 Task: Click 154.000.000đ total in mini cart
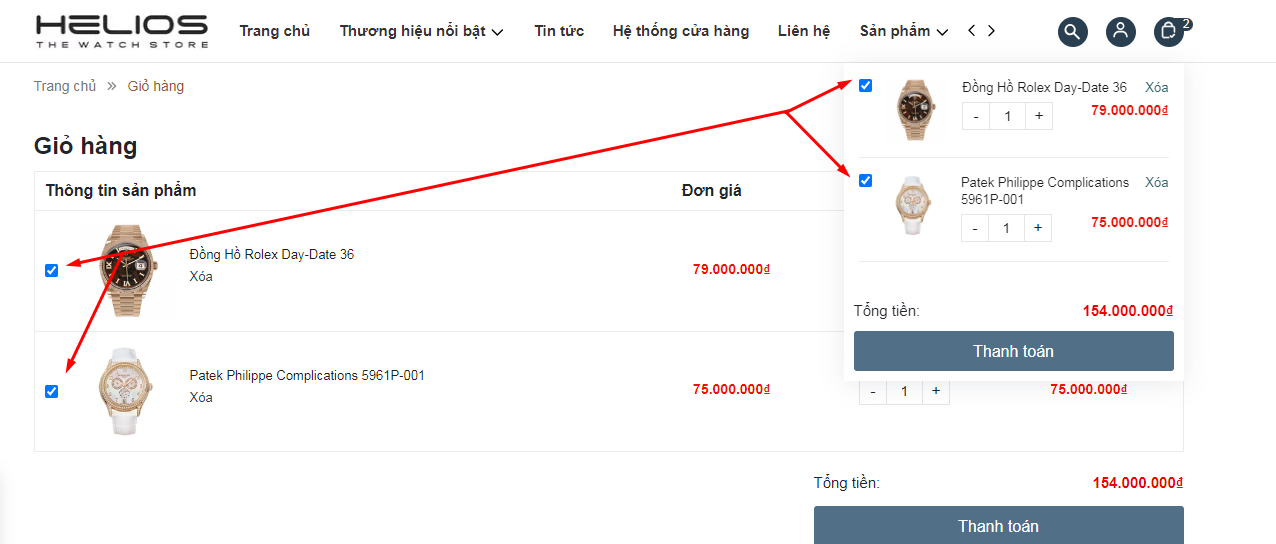tap(1126, 311)
